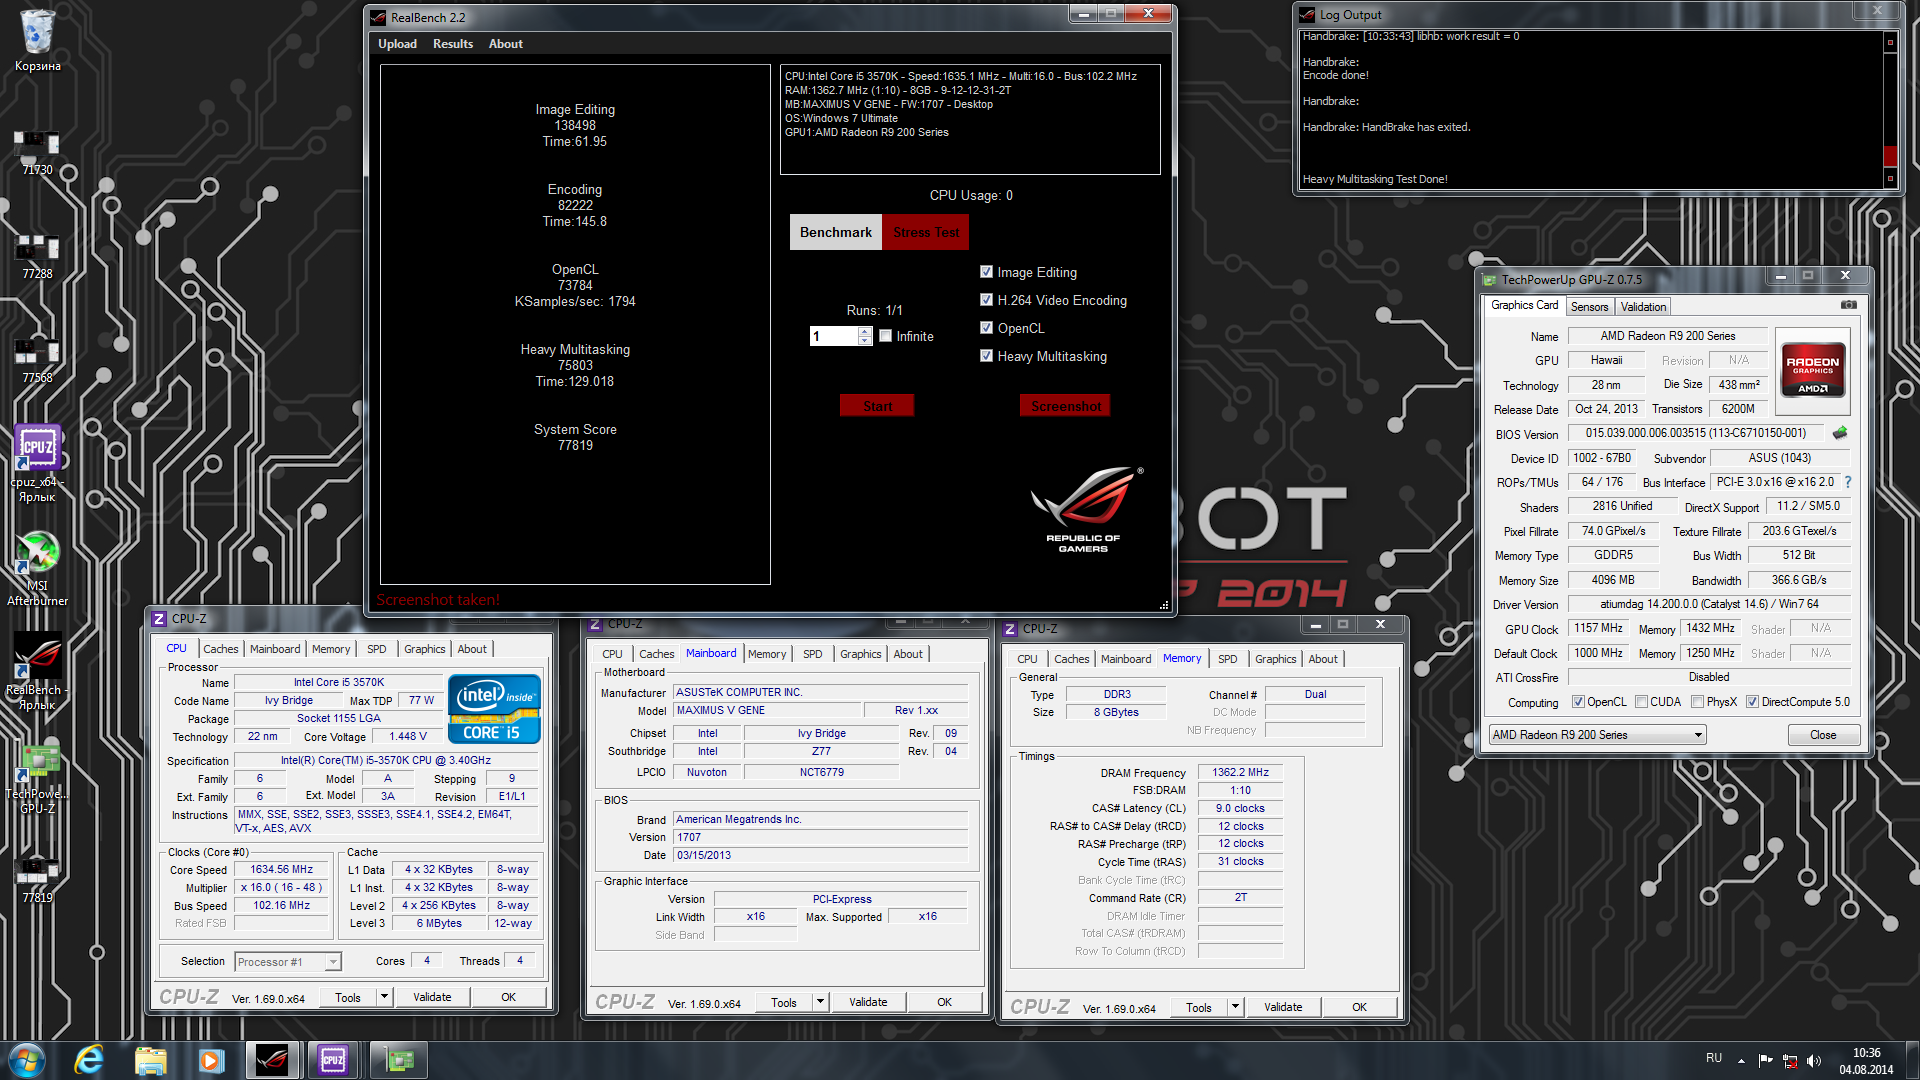Open the 77288 desktop screenshot file
This screenshot has height=1080, width=1920.
[37, 256]
